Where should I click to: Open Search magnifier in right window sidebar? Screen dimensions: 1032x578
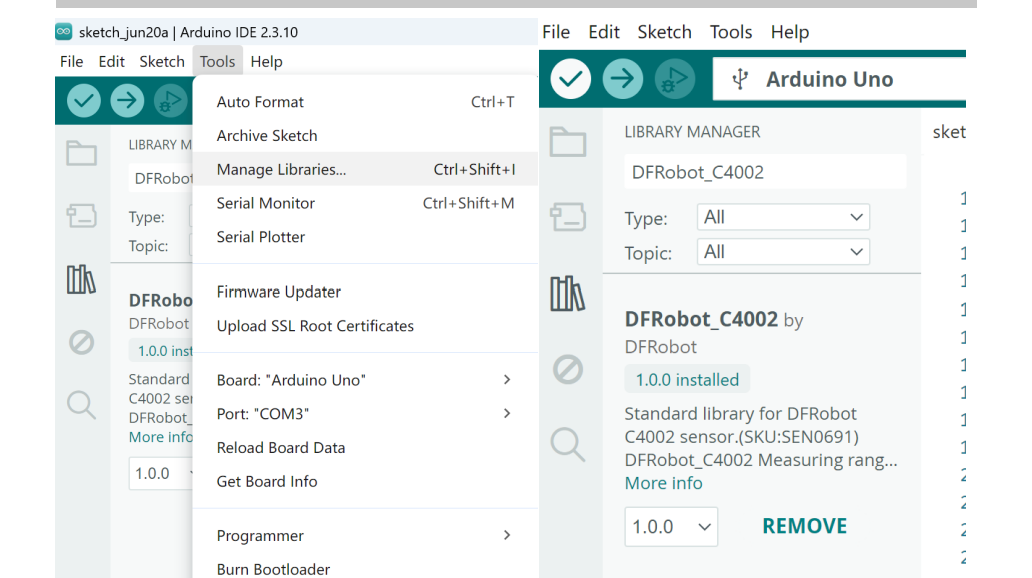click(x=568, y=444)
